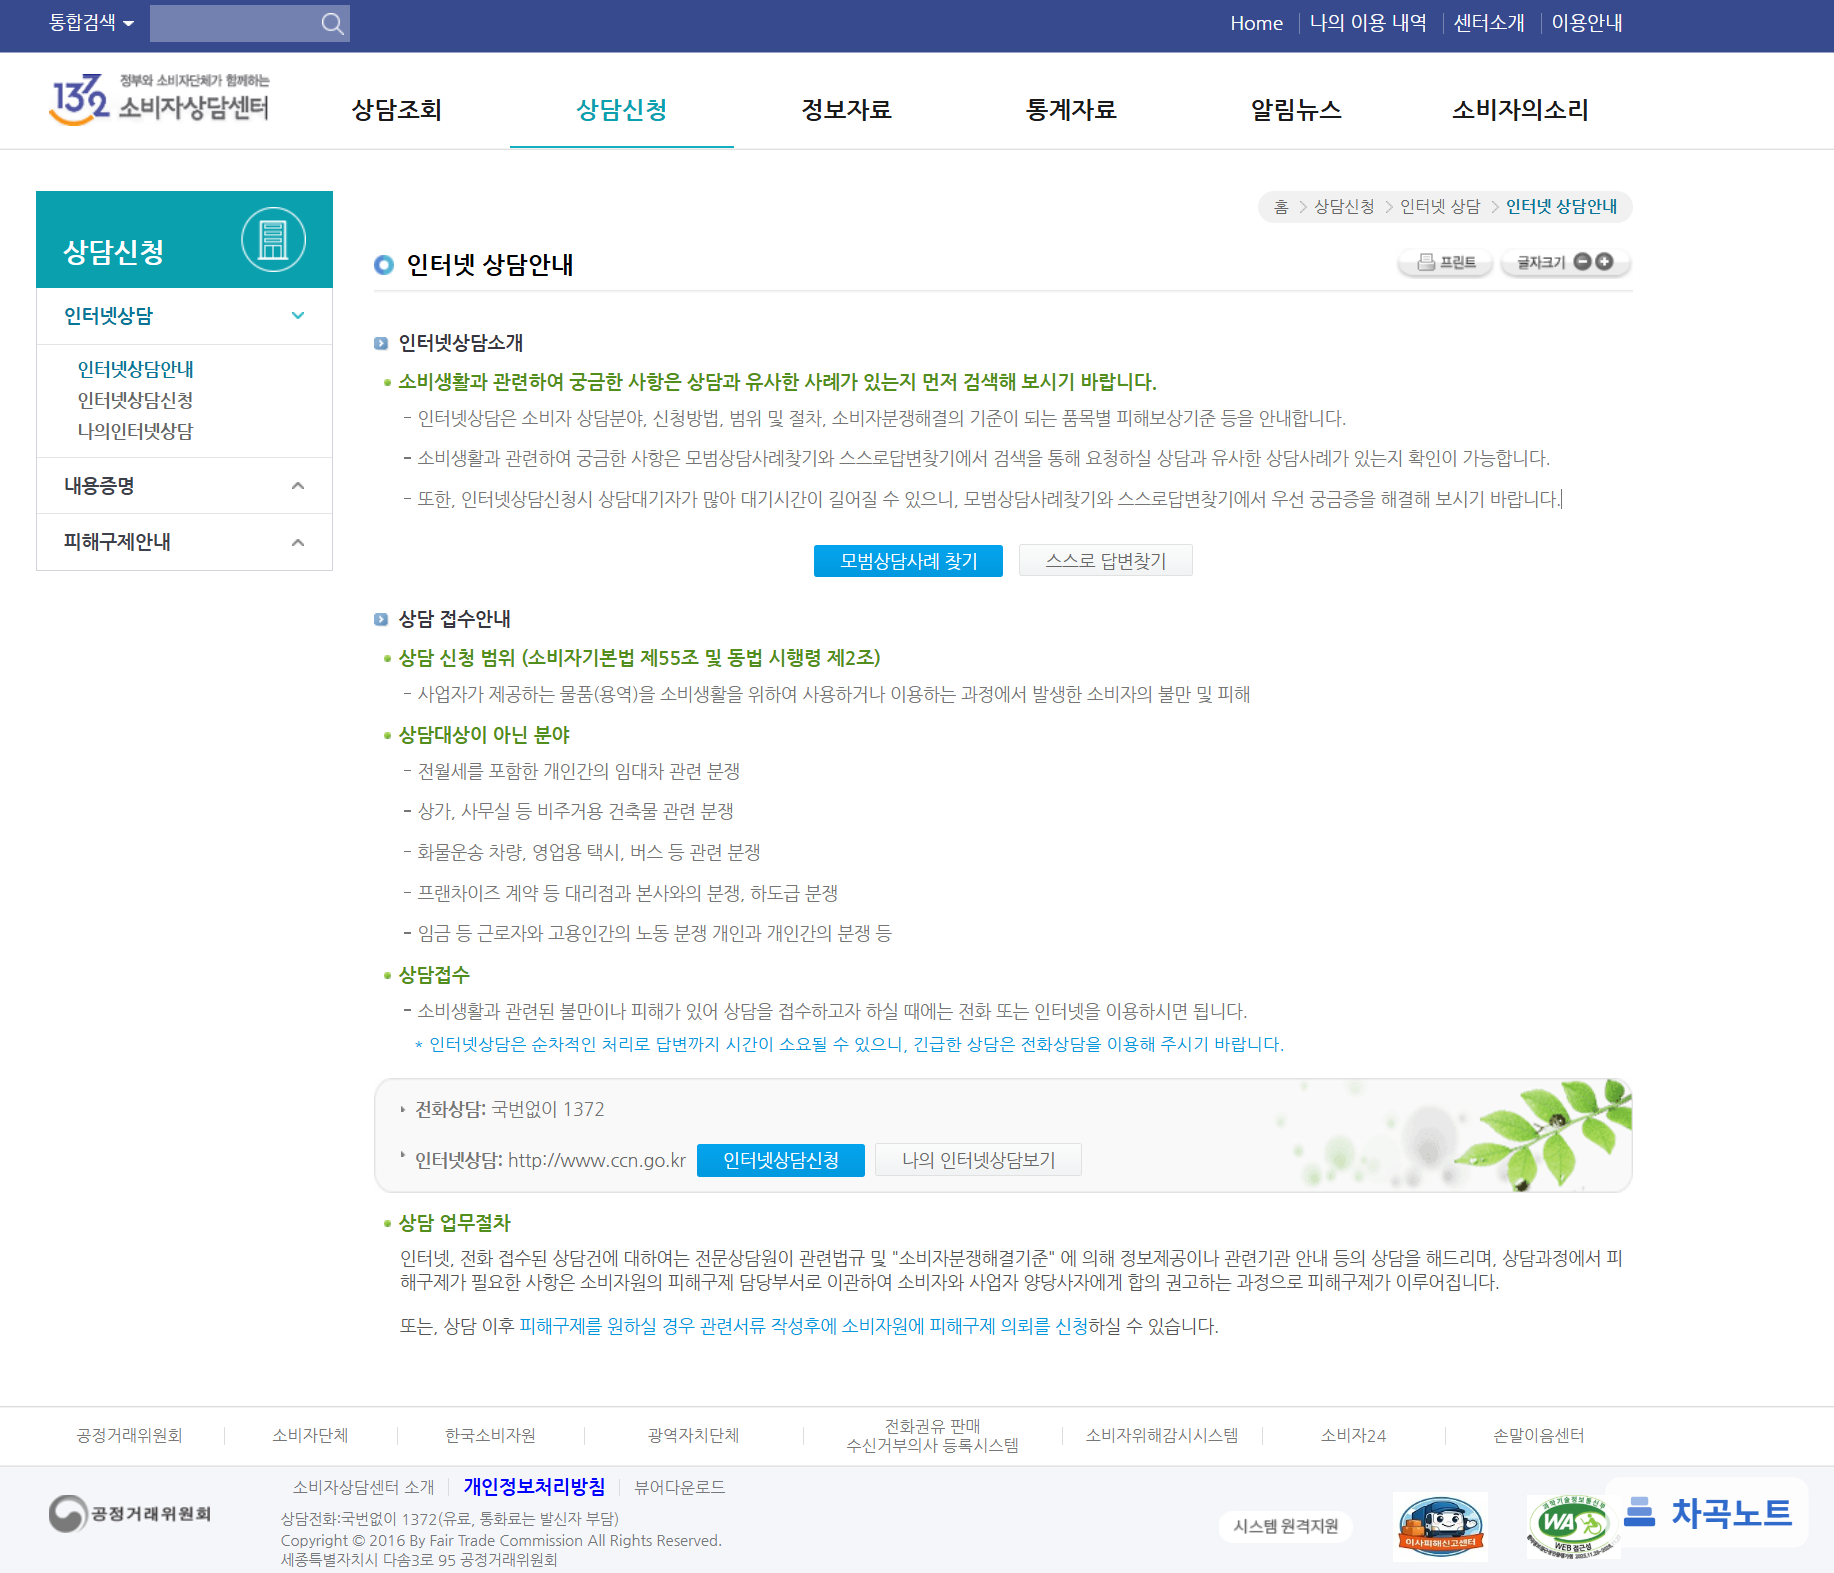
Task: Select the 상담신청 menu
Action: coord(622,110)
